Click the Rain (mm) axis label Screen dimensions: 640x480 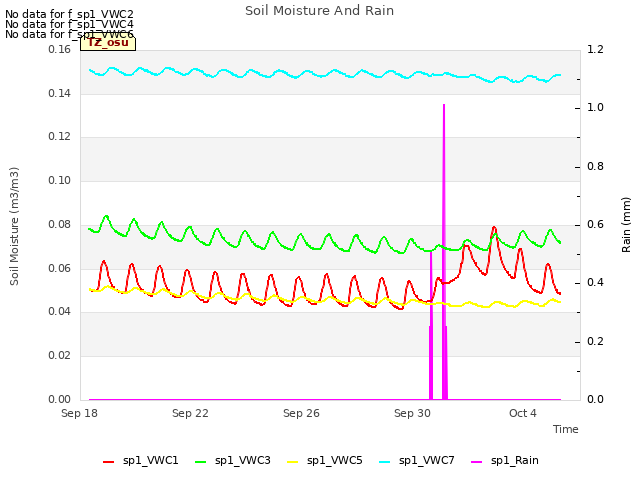coord(626,225)
